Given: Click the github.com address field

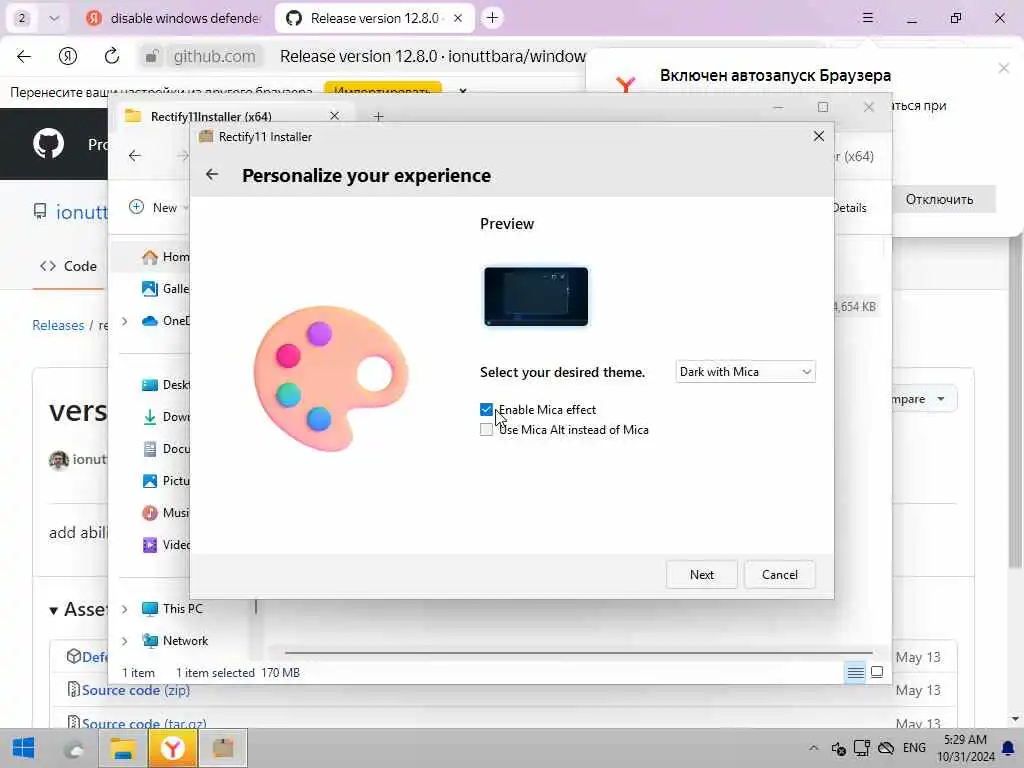Looking at the screenshot, I should point(214,57).
